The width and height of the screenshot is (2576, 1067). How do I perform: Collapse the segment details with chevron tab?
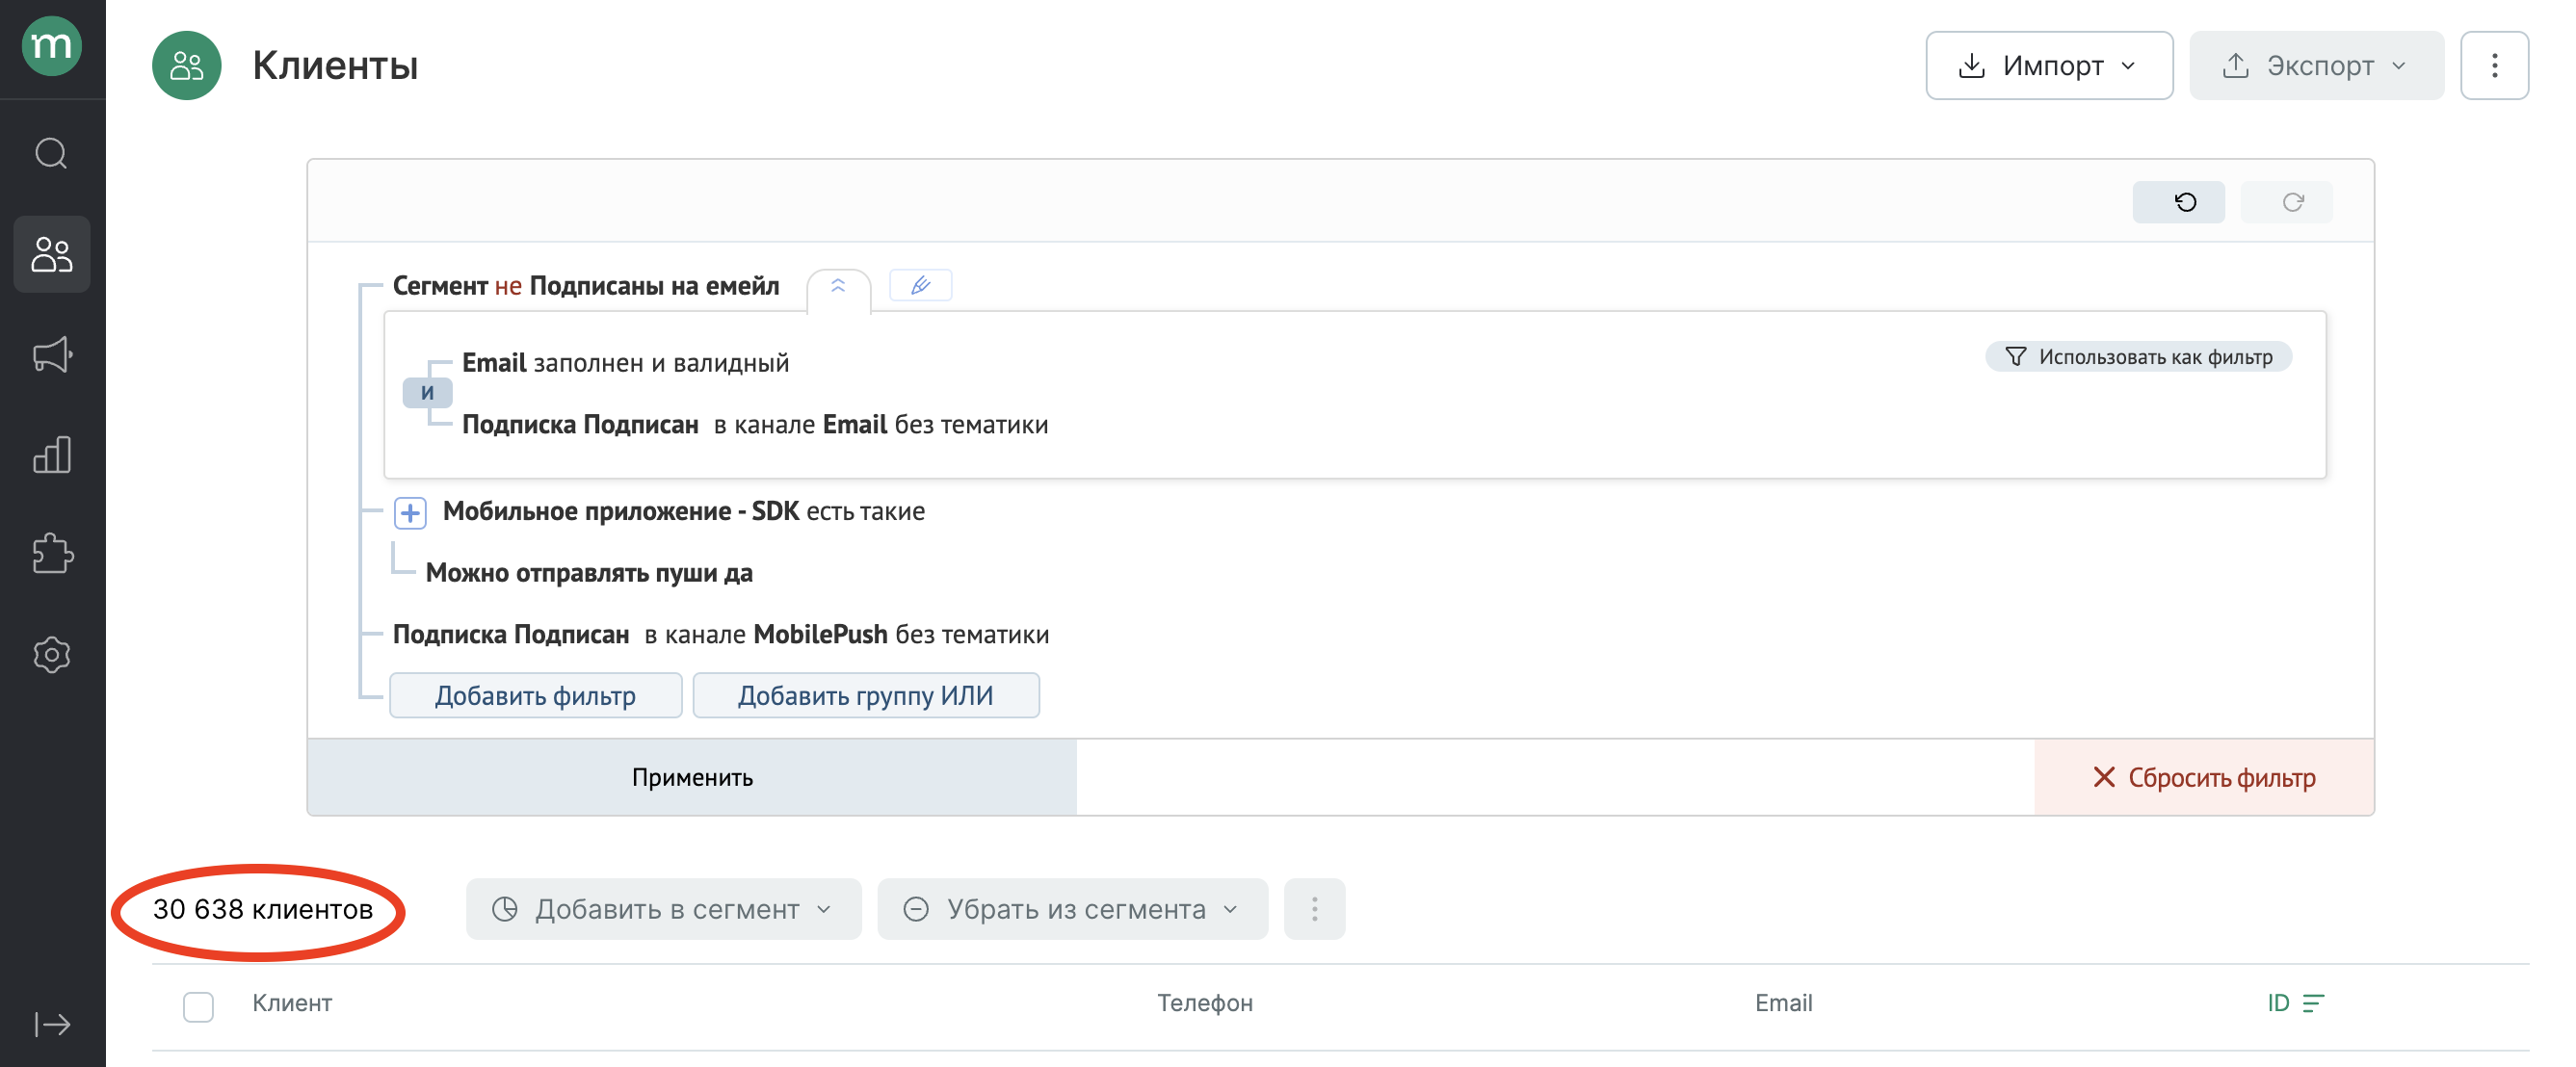[838, 288]
